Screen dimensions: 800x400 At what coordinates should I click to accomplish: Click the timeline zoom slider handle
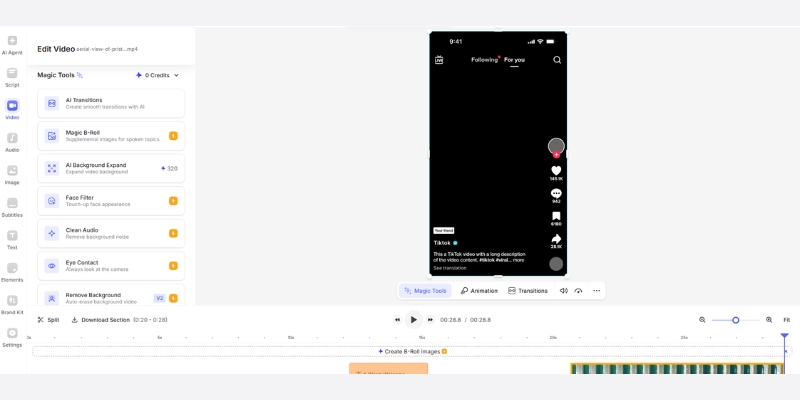736,320
